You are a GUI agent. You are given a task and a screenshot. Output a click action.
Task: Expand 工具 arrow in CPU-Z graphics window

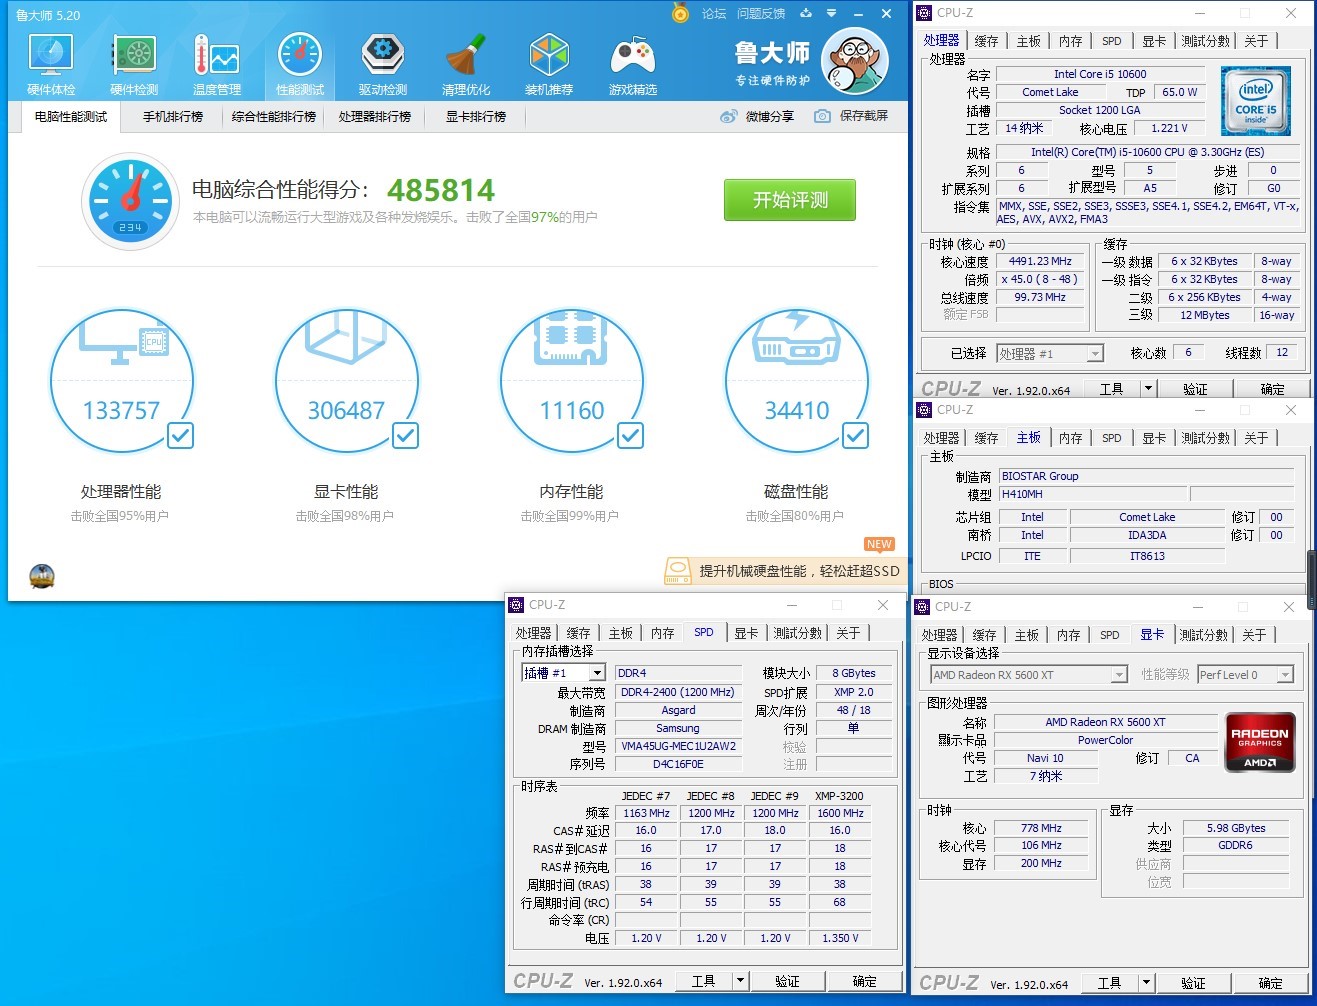tap(1147, 982)
